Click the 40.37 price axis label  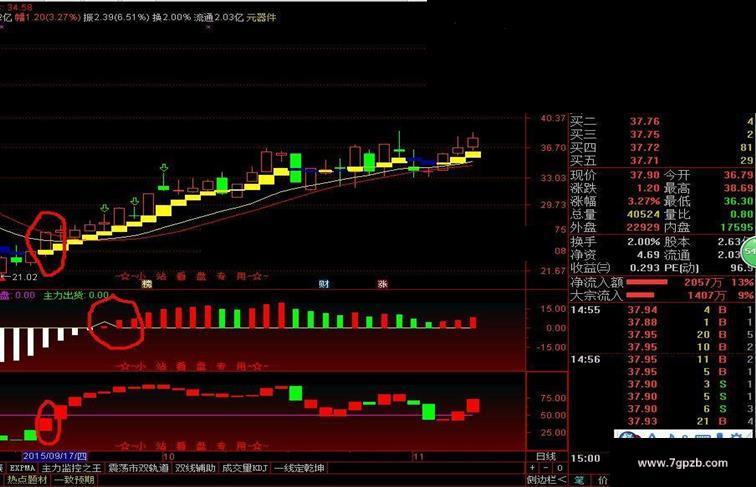[553, 118]
